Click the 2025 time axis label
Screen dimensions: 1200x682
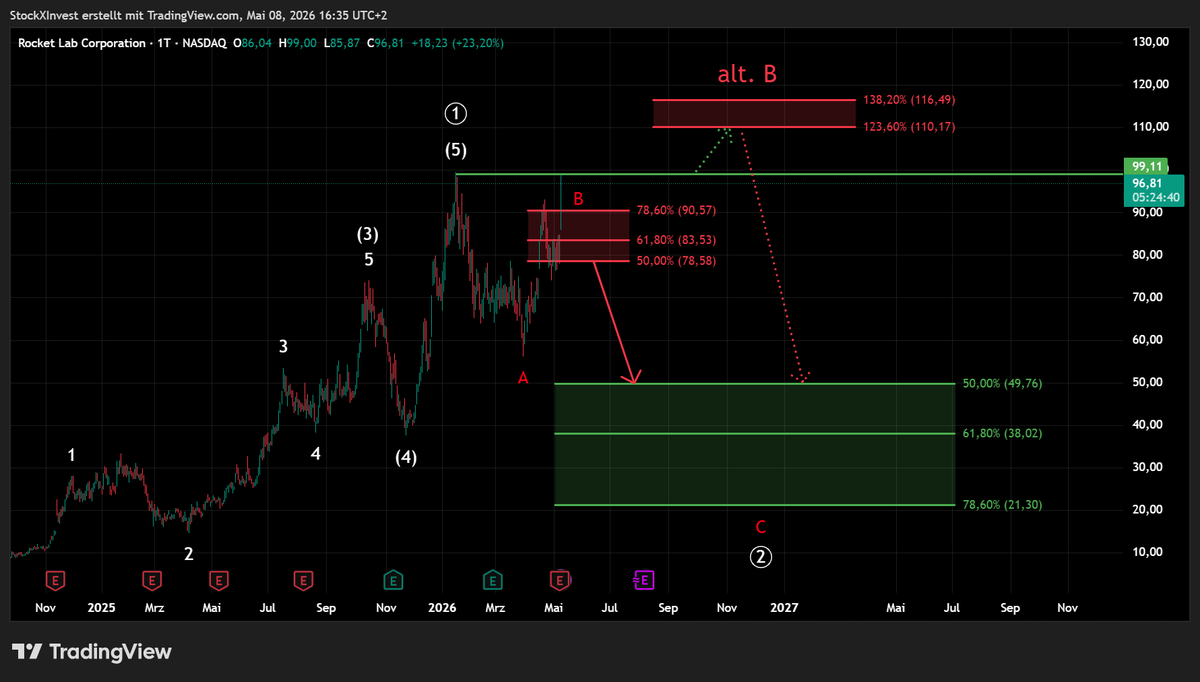[x=101, y=607]
